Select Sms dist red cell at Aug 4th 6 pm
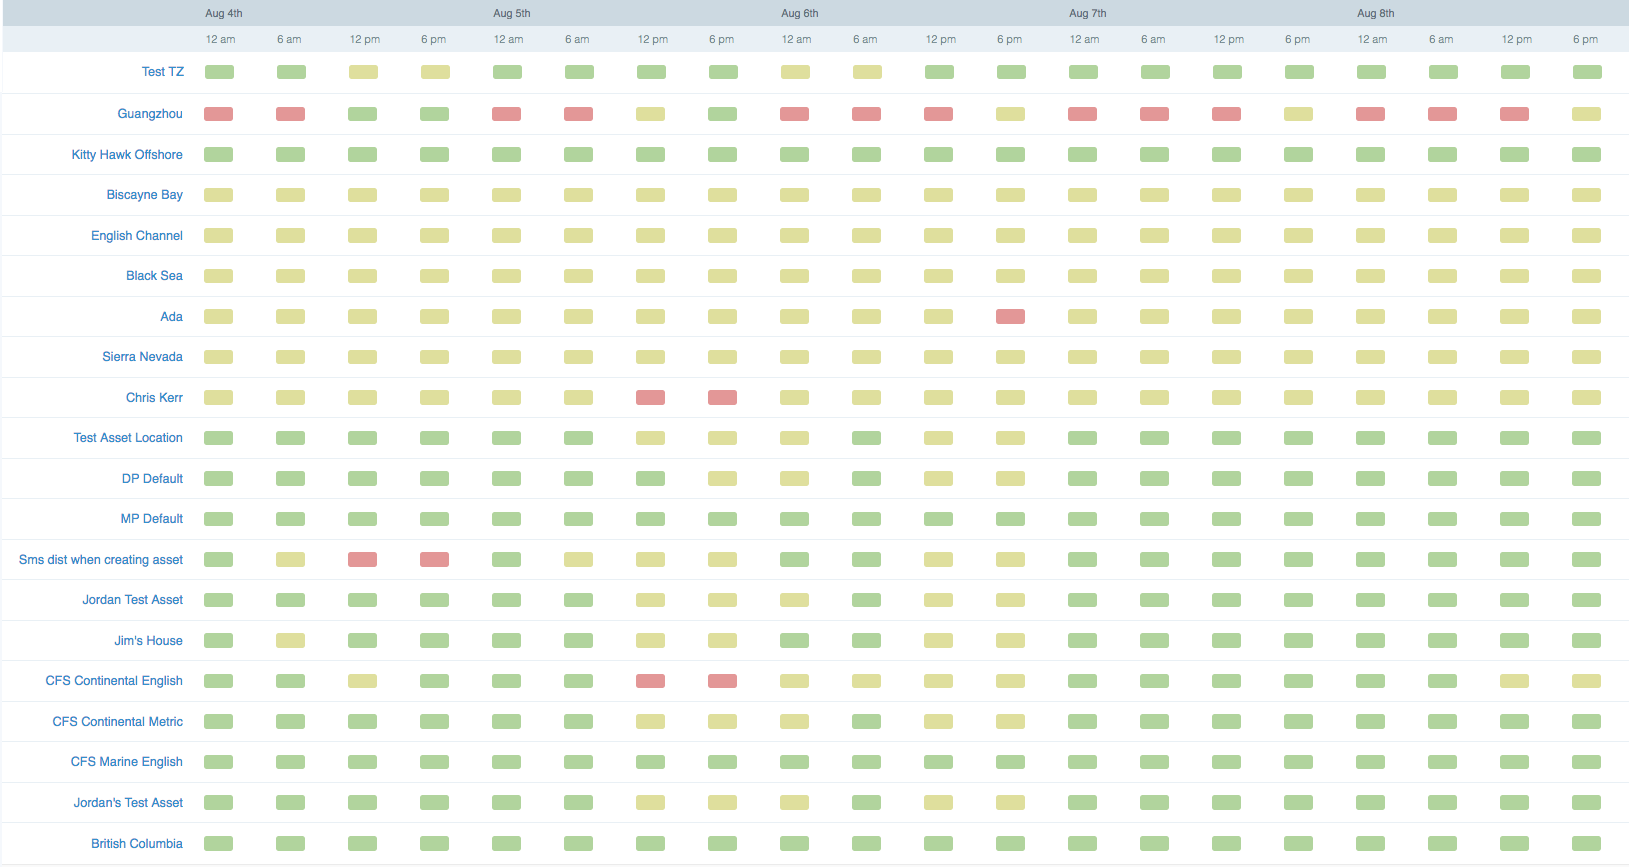Screen dimensions: 1629x867 click(434, 560)
